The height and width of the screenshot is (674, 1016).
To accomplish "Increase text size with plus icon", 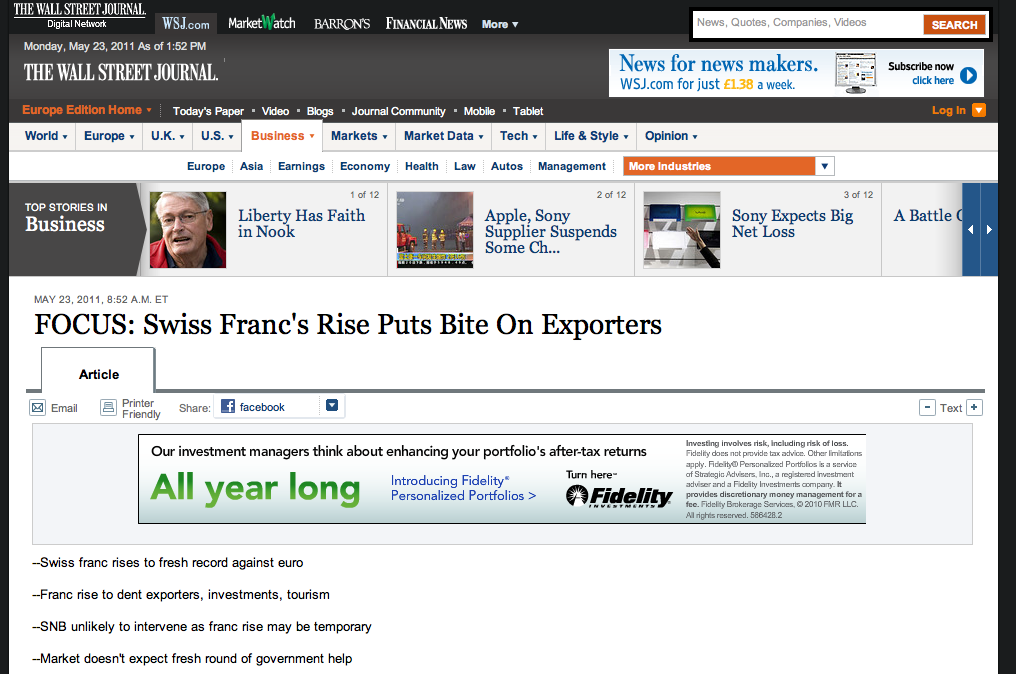I will coord(975,408).
